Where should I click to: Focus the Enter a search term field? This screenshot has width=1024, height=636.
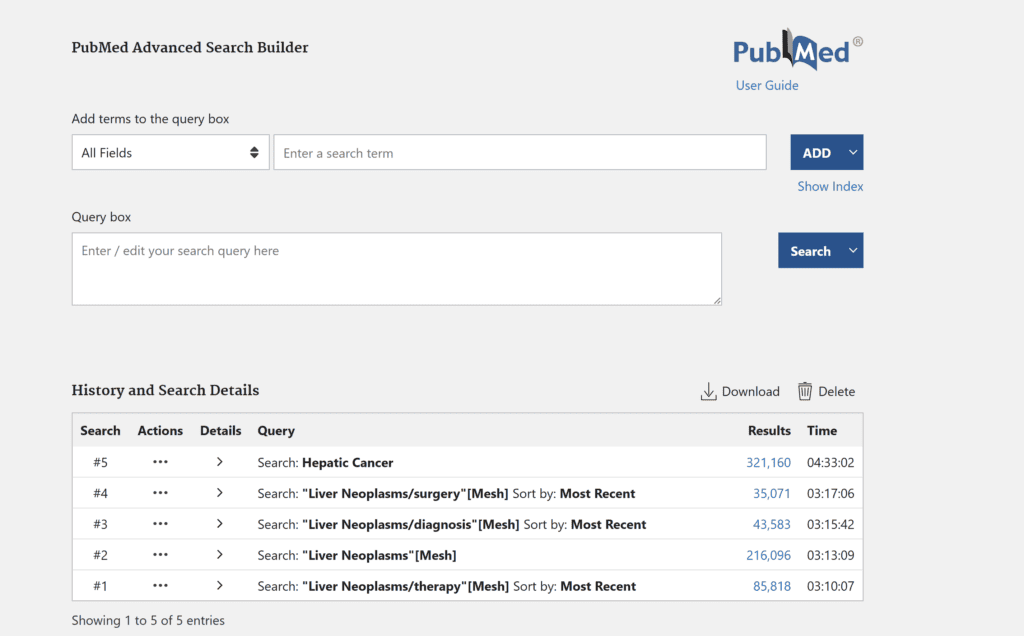[x=520, y=152]
